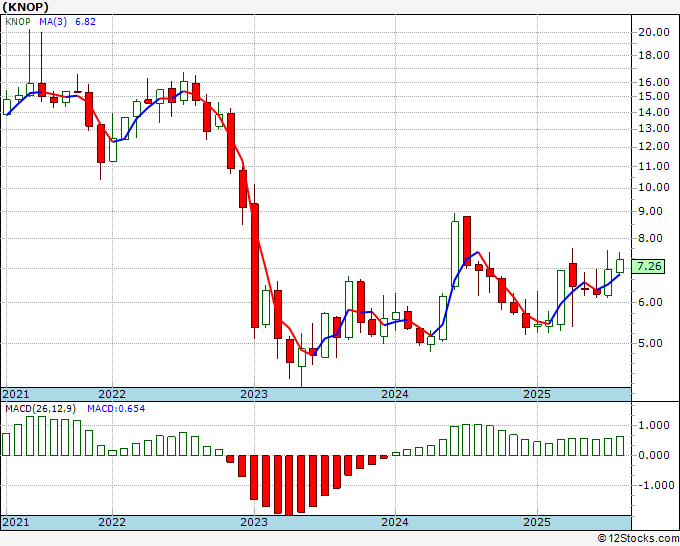This screenshot has height=546, width=680.
Task: Click the 7.26 current price tag
Action: (648, 266)
